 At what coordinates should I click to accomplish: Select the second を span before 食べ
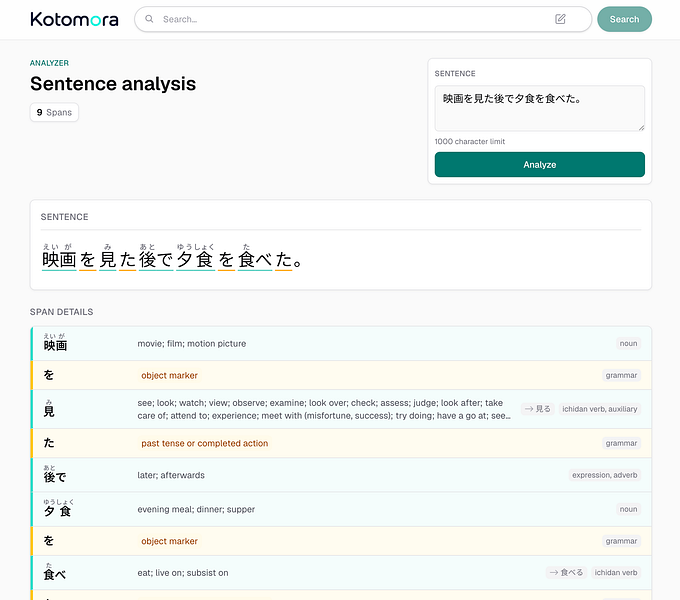[x=226, y=260]
